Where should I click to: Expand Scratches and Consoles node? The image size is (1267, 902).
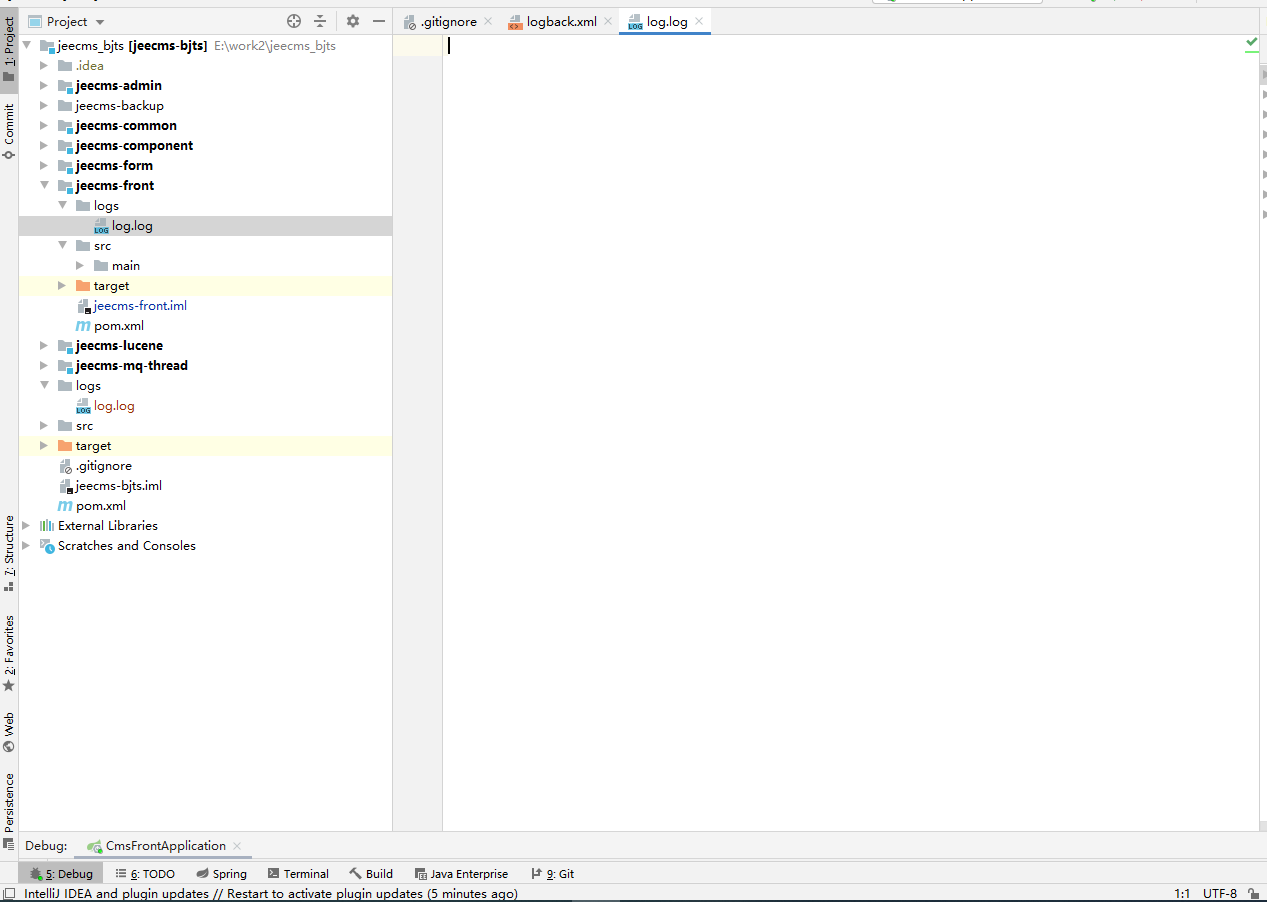point(26,546)
